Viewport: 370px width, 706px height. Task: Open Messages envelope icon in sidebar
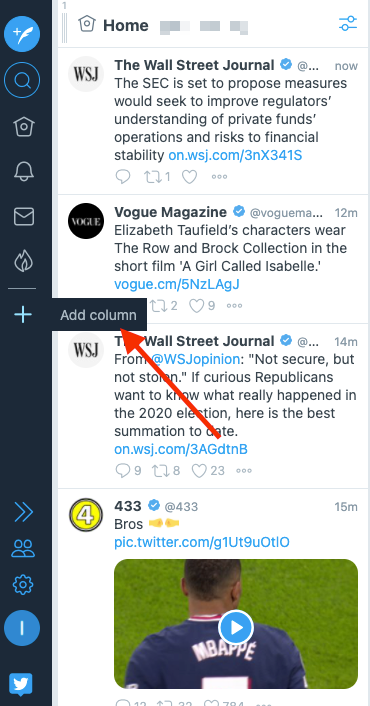[23, 216]
